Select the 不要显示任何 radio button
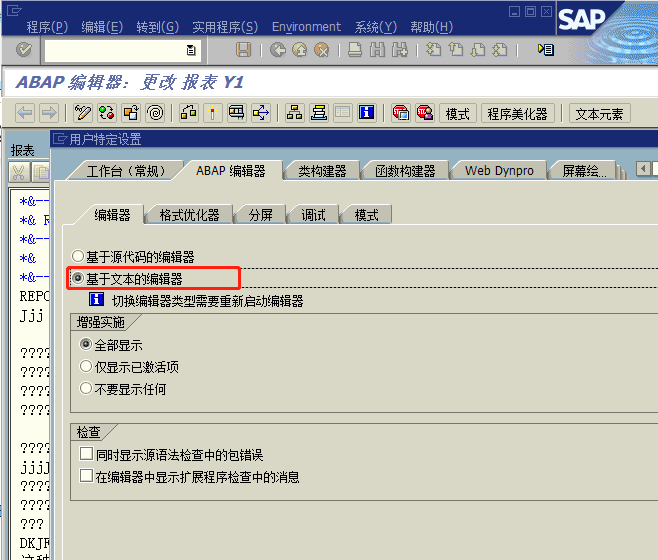 86,388
